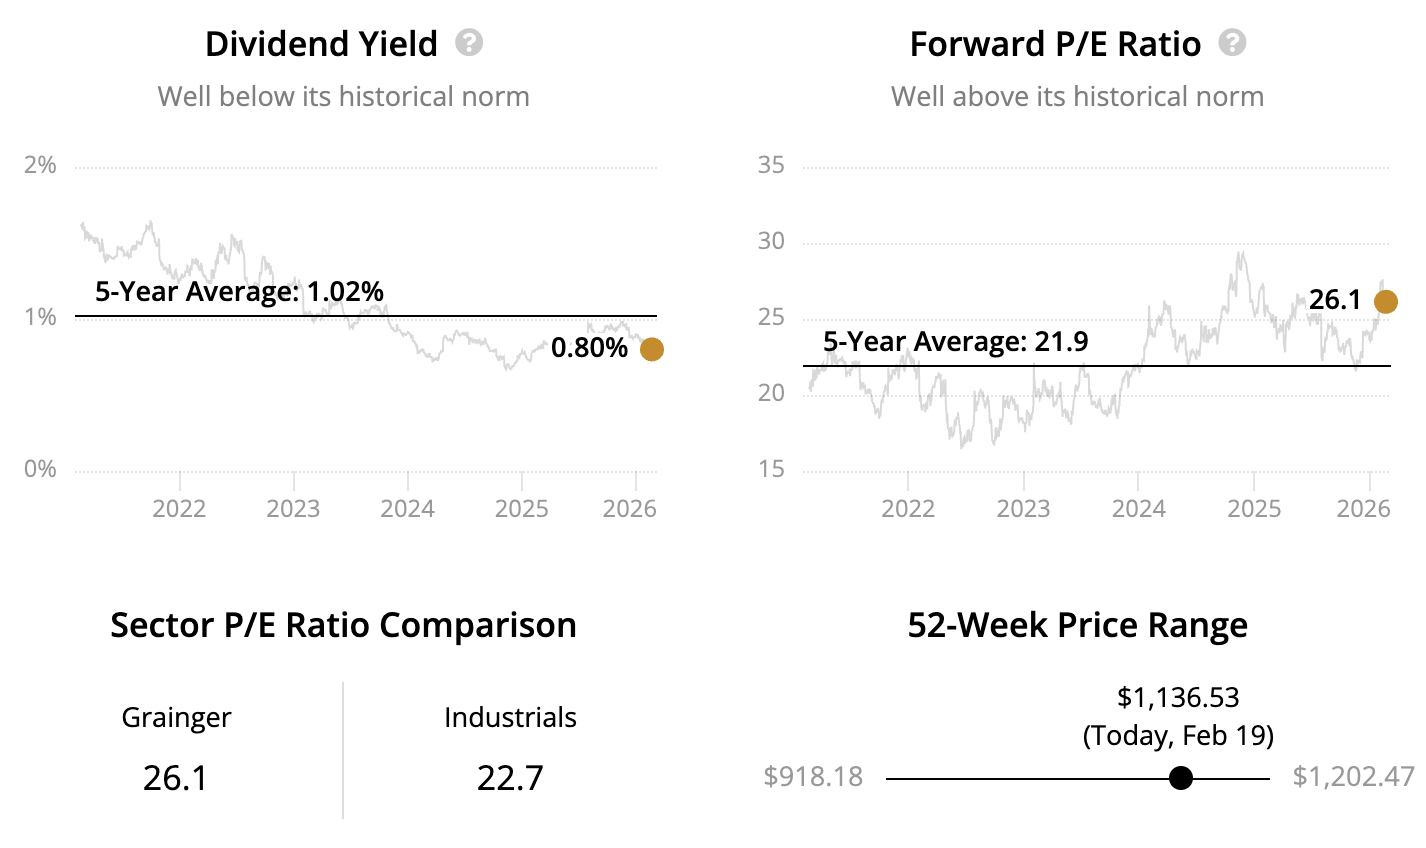The width and height of the screenshot is (1426, 848).
Task: Click the gold Forward P/E current-value dot
Action: point(1385,301)
